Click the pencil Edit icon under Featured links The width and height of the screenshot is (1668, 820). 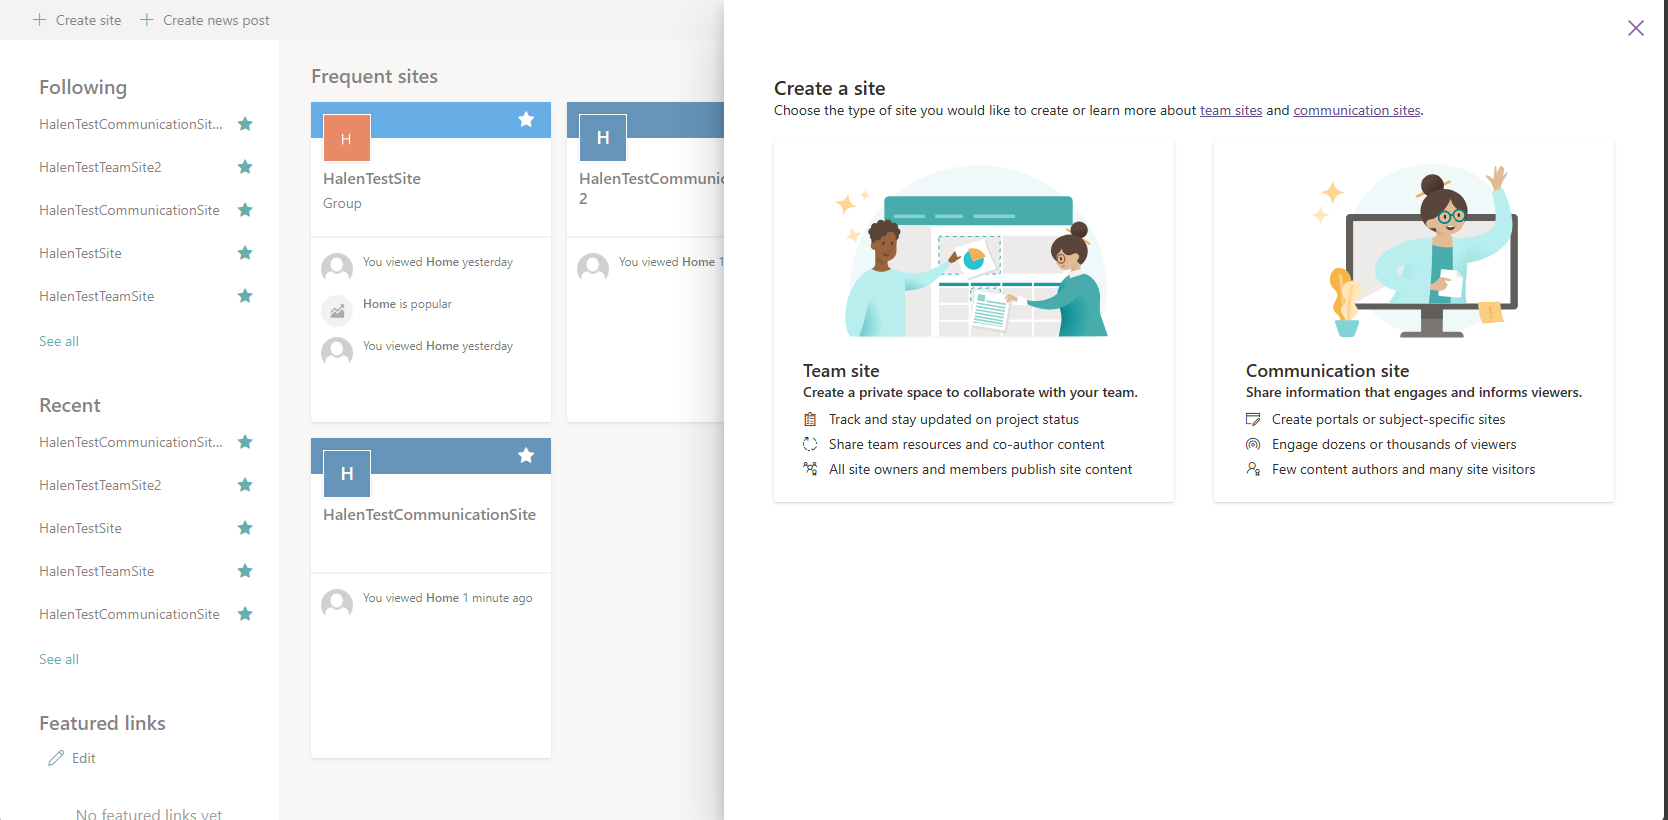(56, 758)
